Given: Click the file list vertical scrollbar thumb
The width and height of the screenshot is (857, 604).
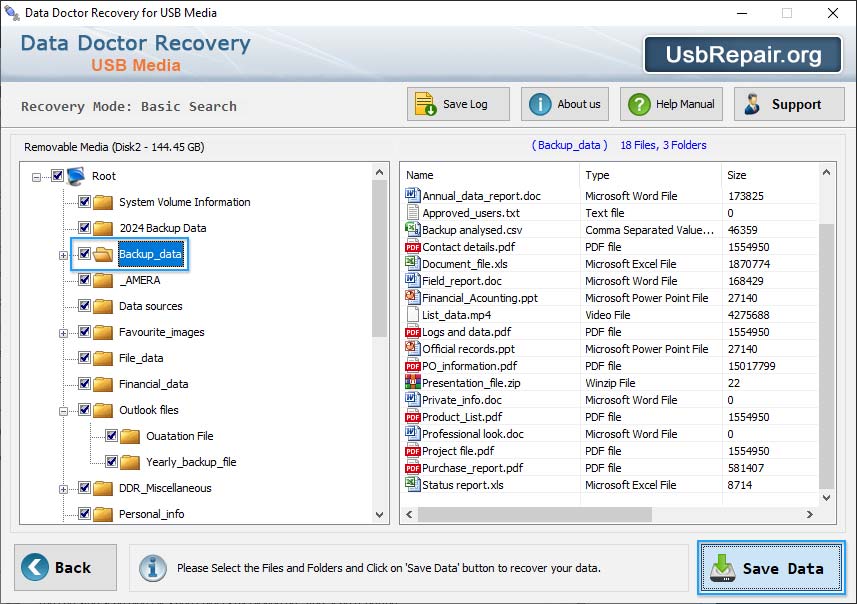Looking at the screenshot, I should click(826, 356).
